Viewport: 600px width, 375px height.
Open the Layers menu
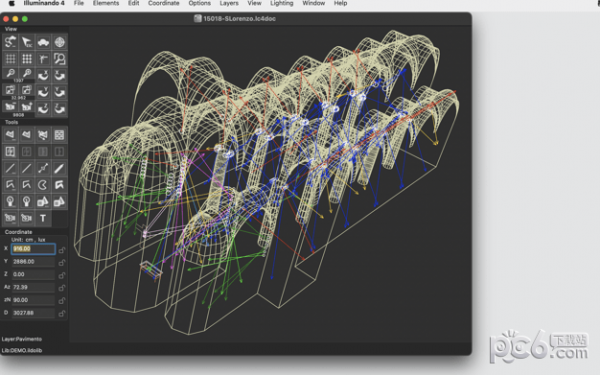tap(229, 3)
